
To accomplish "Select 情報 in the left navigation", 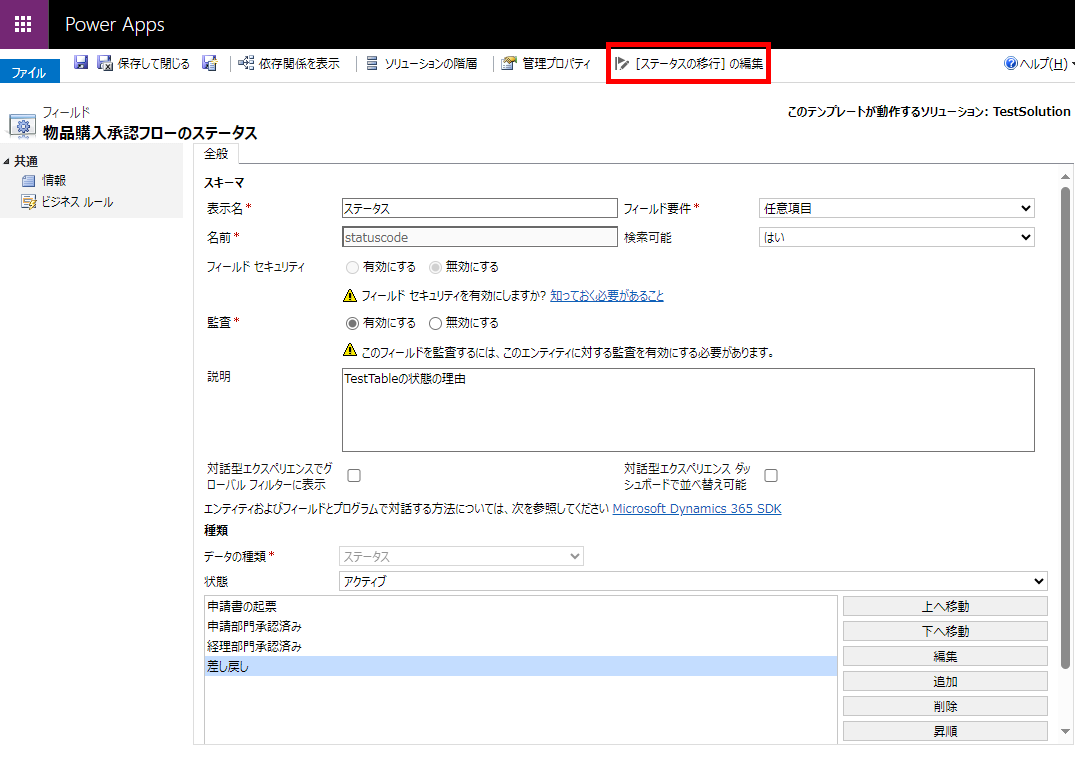I will click(x=54, y=180).
